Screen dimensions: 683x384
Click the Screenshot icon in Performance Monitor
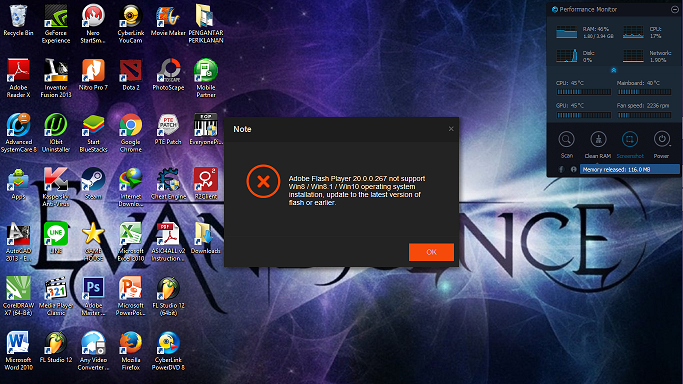(x=629, y=140)
